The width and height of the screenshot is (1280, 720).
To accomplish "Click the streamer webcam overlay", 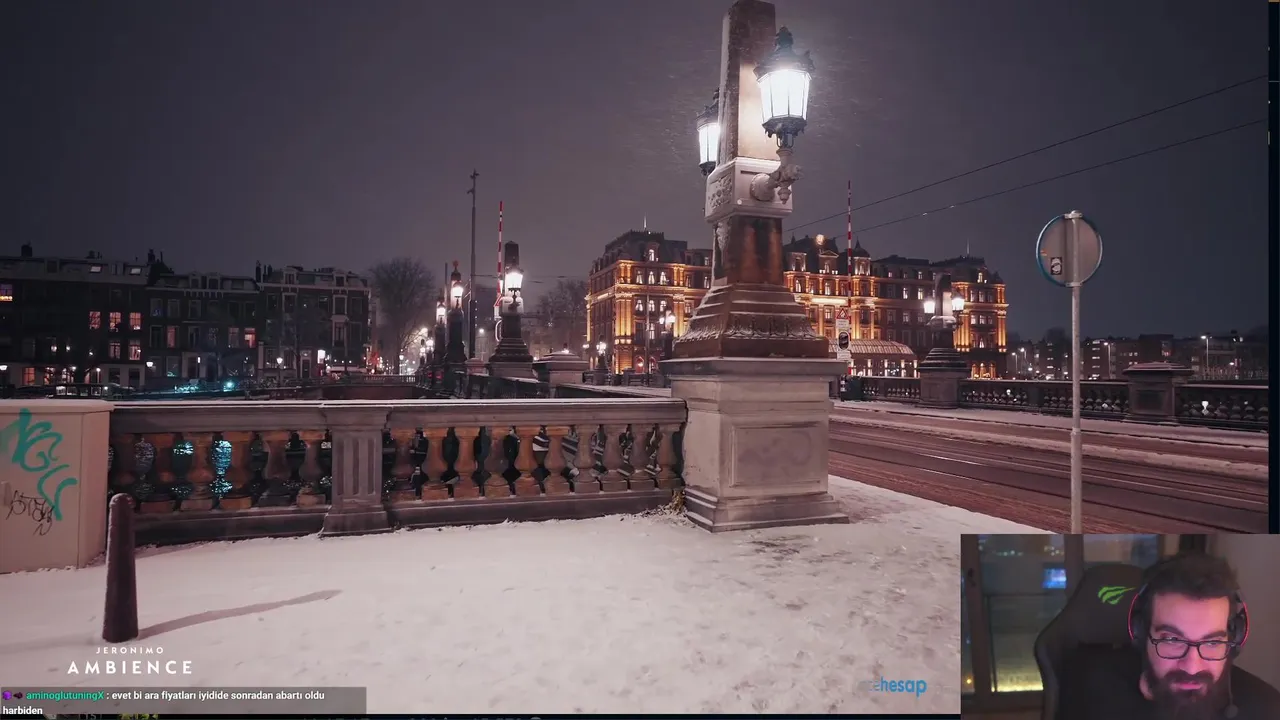I will tap(1120, 627).
